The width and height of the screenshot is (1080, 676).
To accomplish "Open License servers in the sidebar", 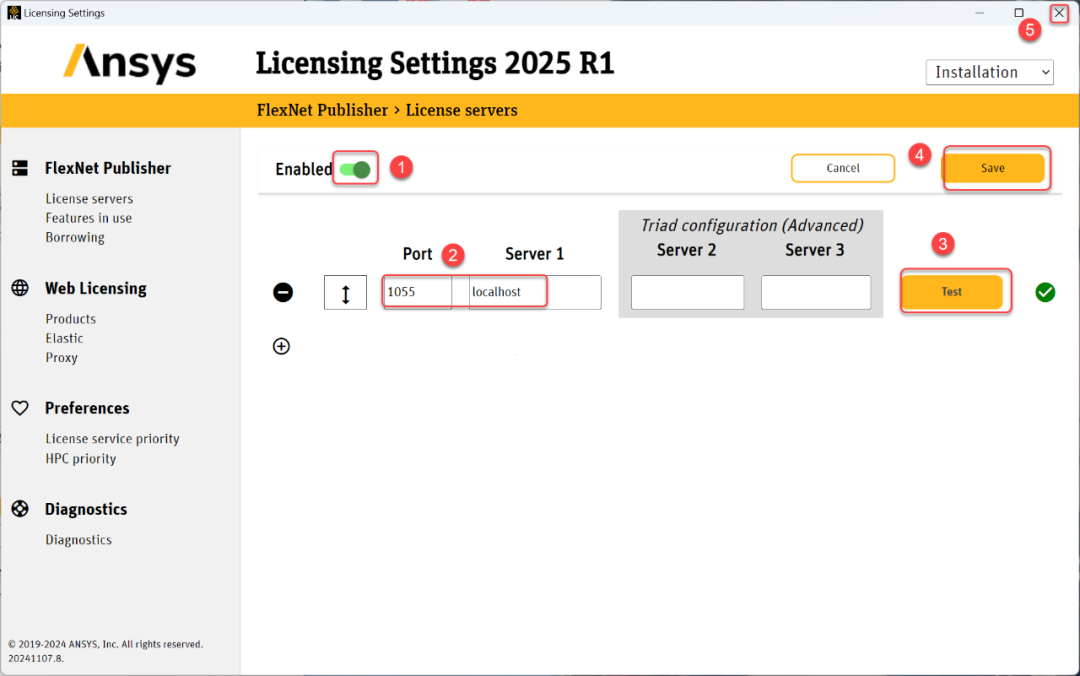I will [90, 198].
